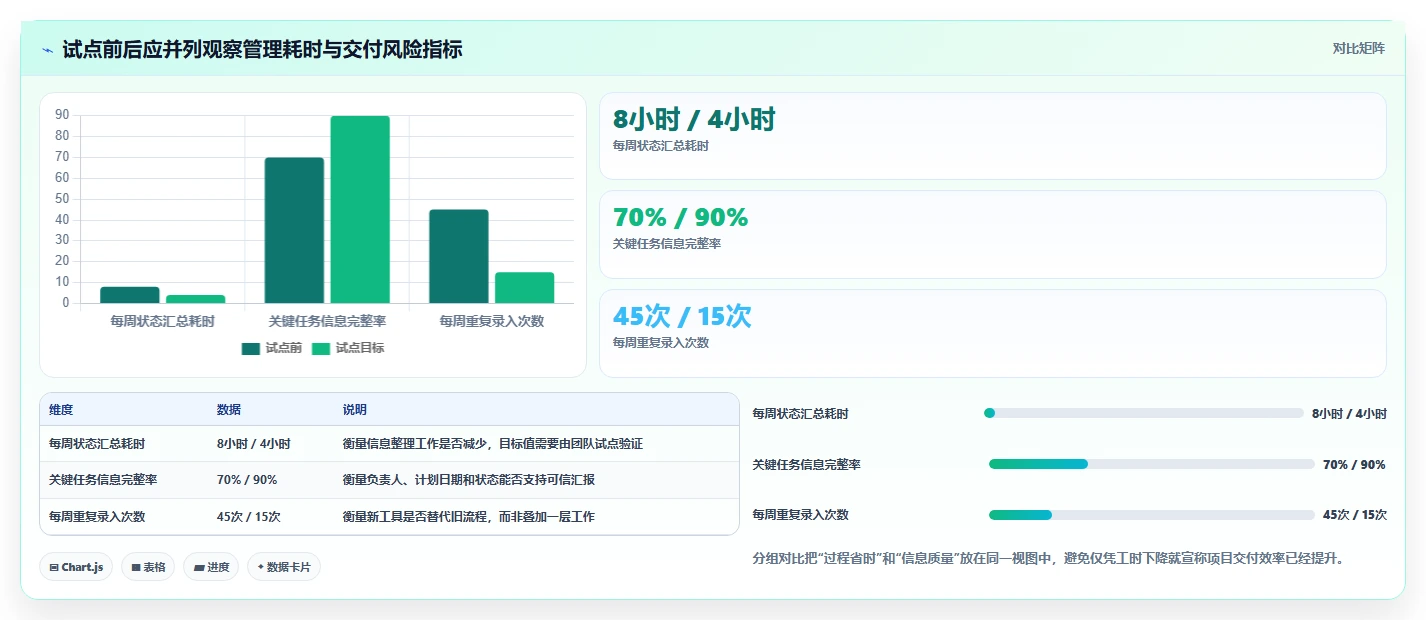Screen dimensions: 1426x620
Task: Click the 试点目标 bar for 关键任务信息完整率
Action: [x=360, y=209]
